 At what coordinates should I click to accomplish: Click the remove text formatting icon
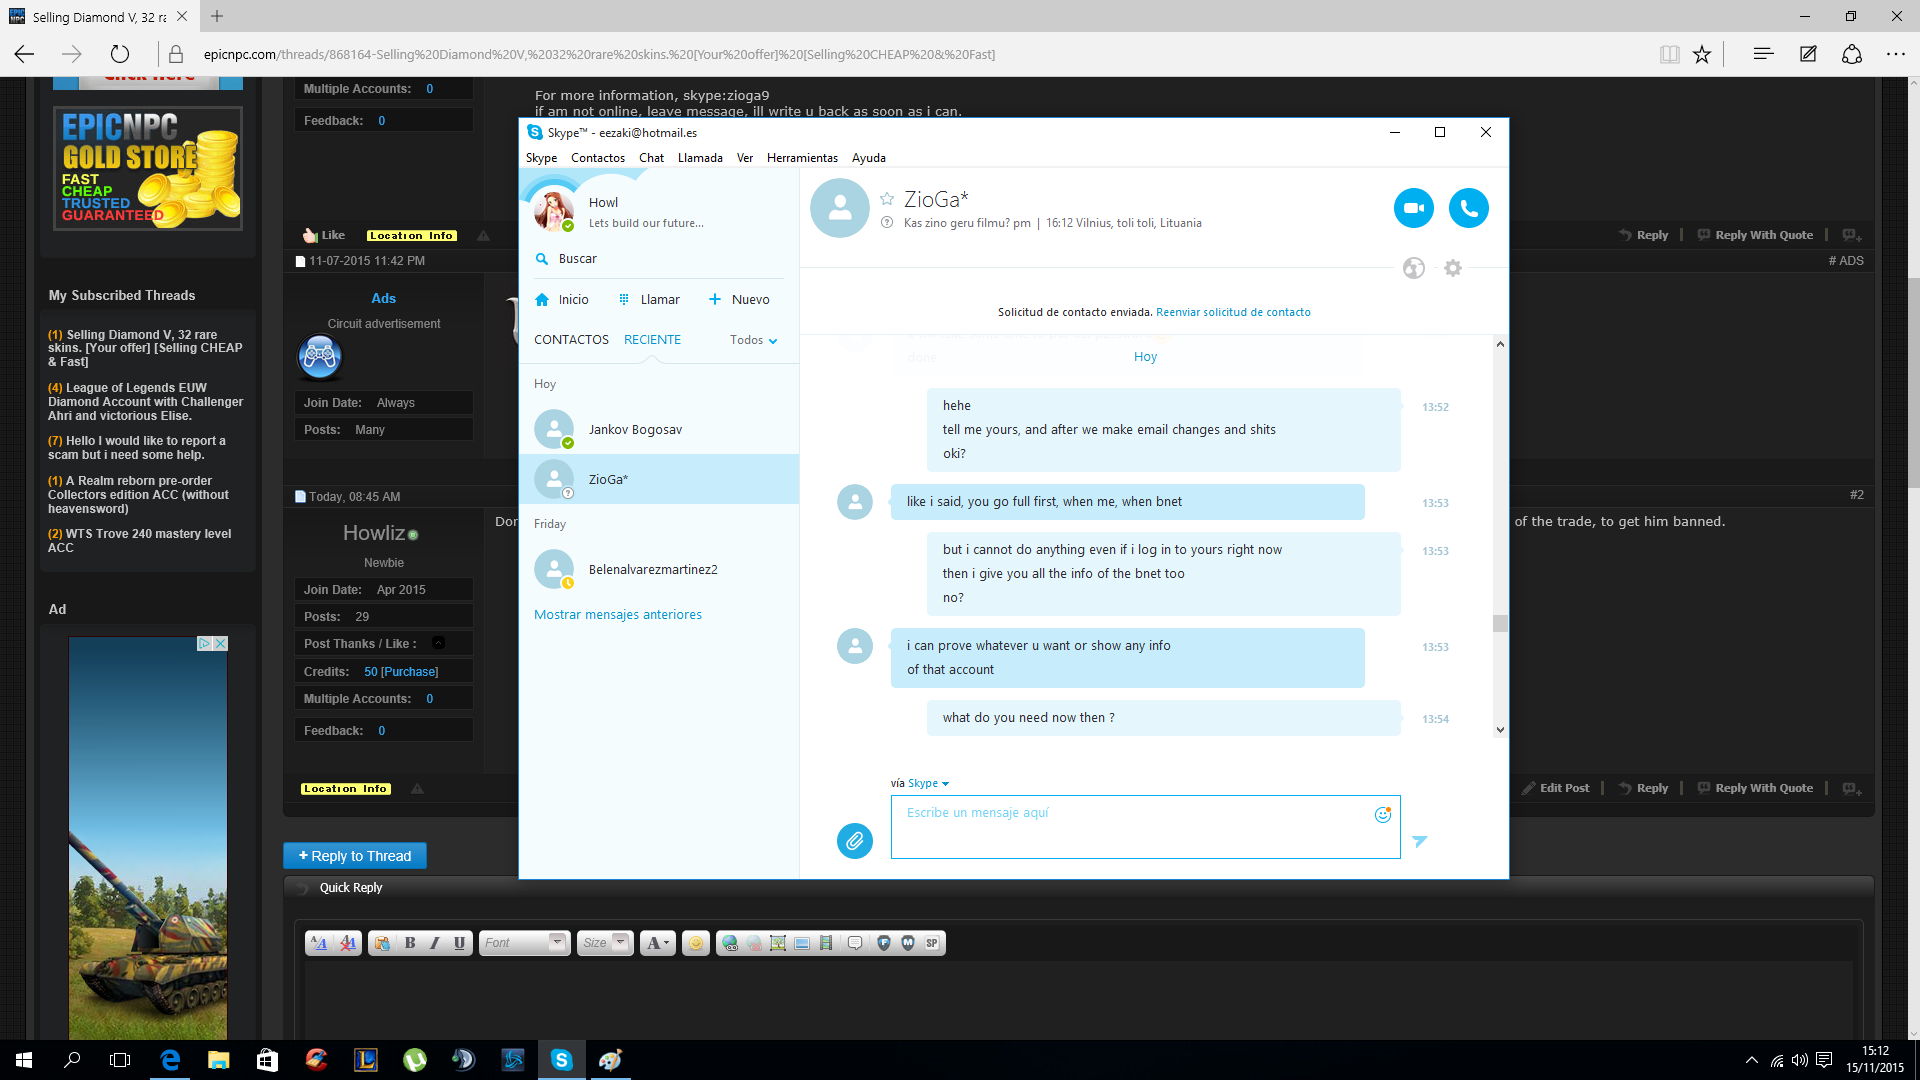(x=348, y=943)
